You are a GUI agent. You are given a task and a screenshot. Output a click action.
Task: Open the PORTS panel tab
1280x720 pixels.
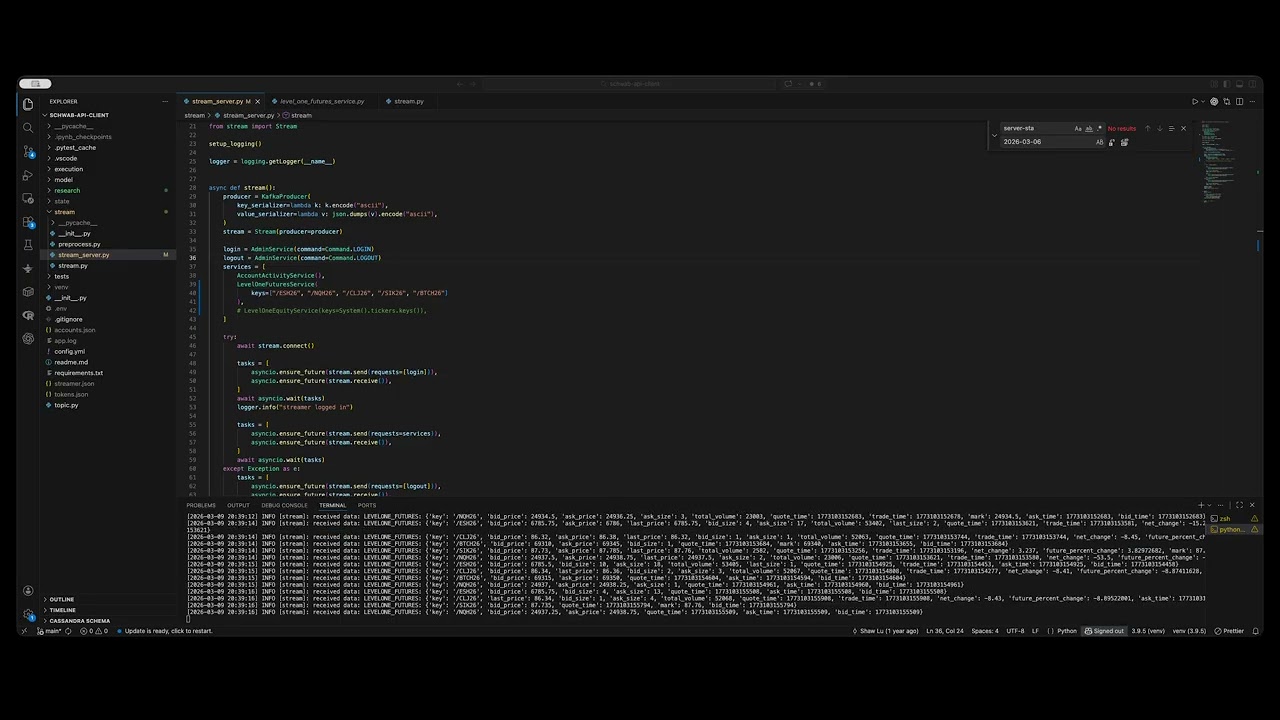[367, 505]
